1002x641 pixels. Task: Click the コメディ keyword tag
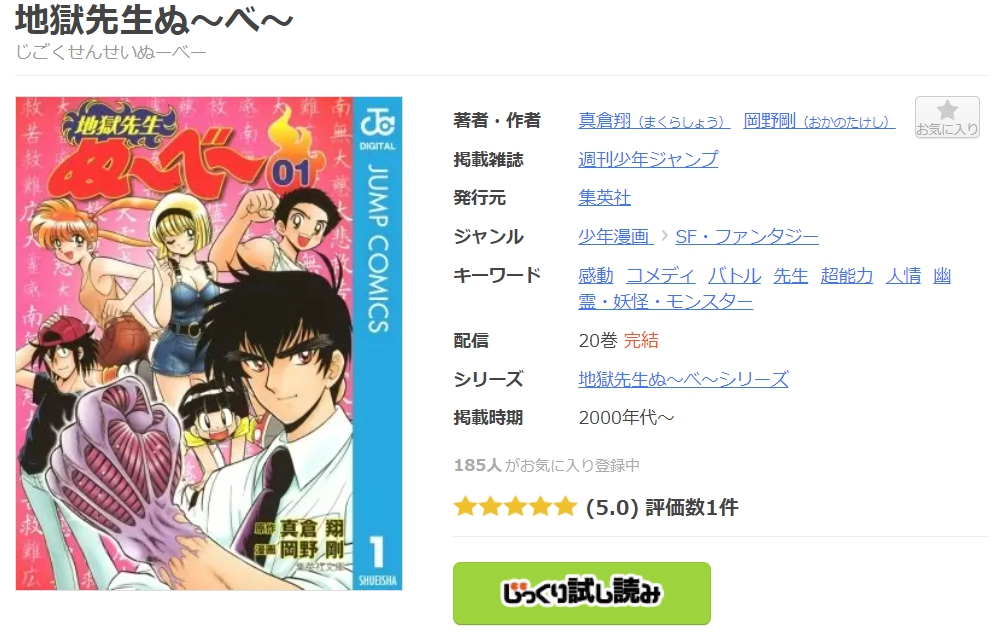click(660, 275)
